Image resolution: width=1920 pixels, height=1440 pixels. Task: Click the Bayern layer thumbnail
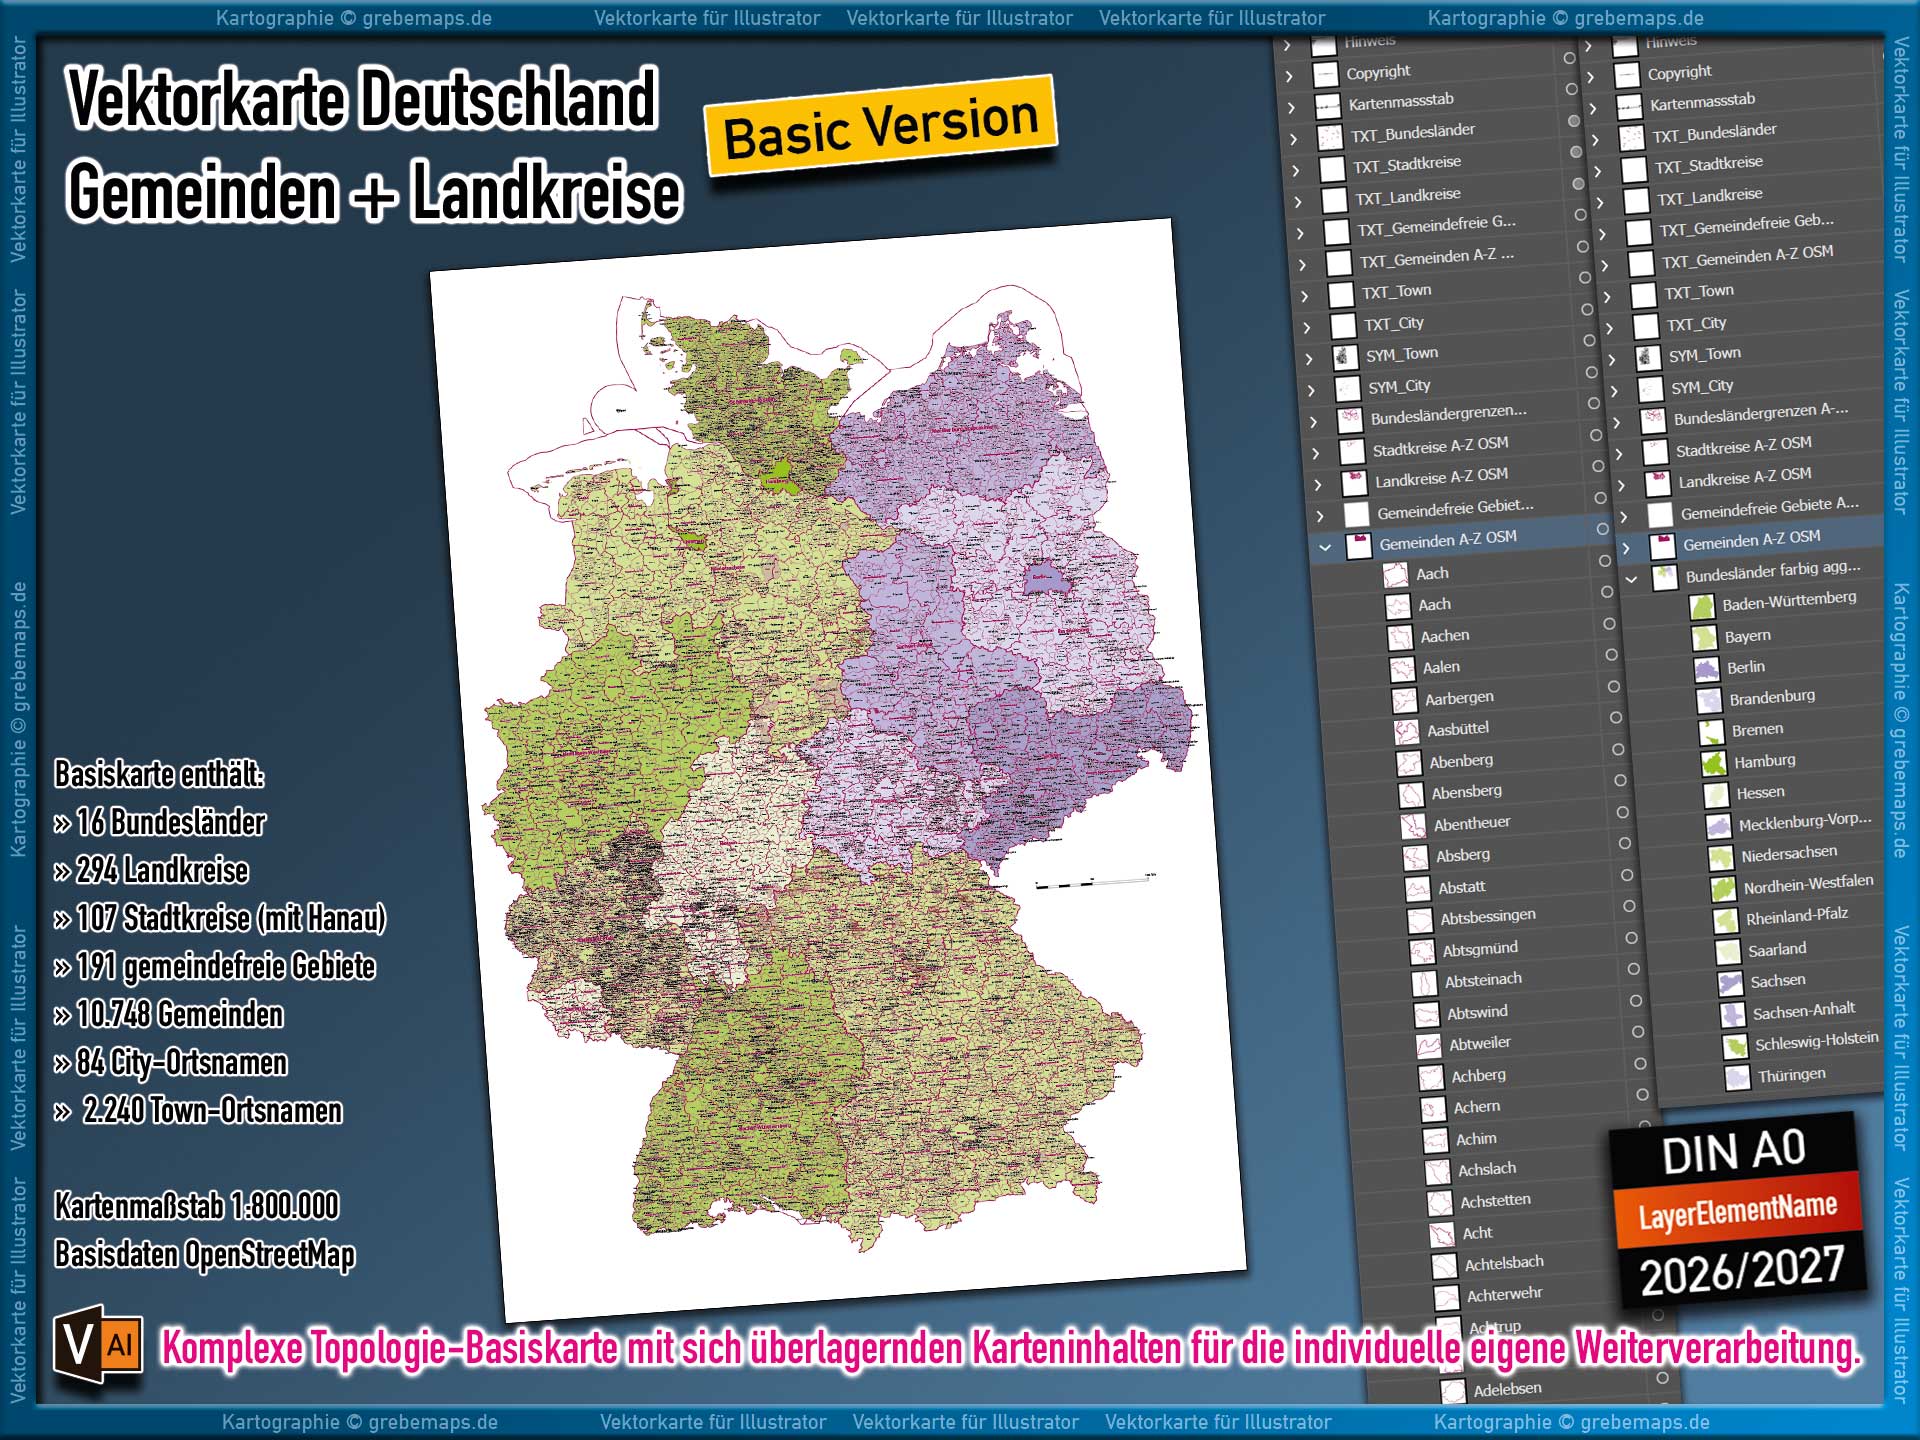1703,638
